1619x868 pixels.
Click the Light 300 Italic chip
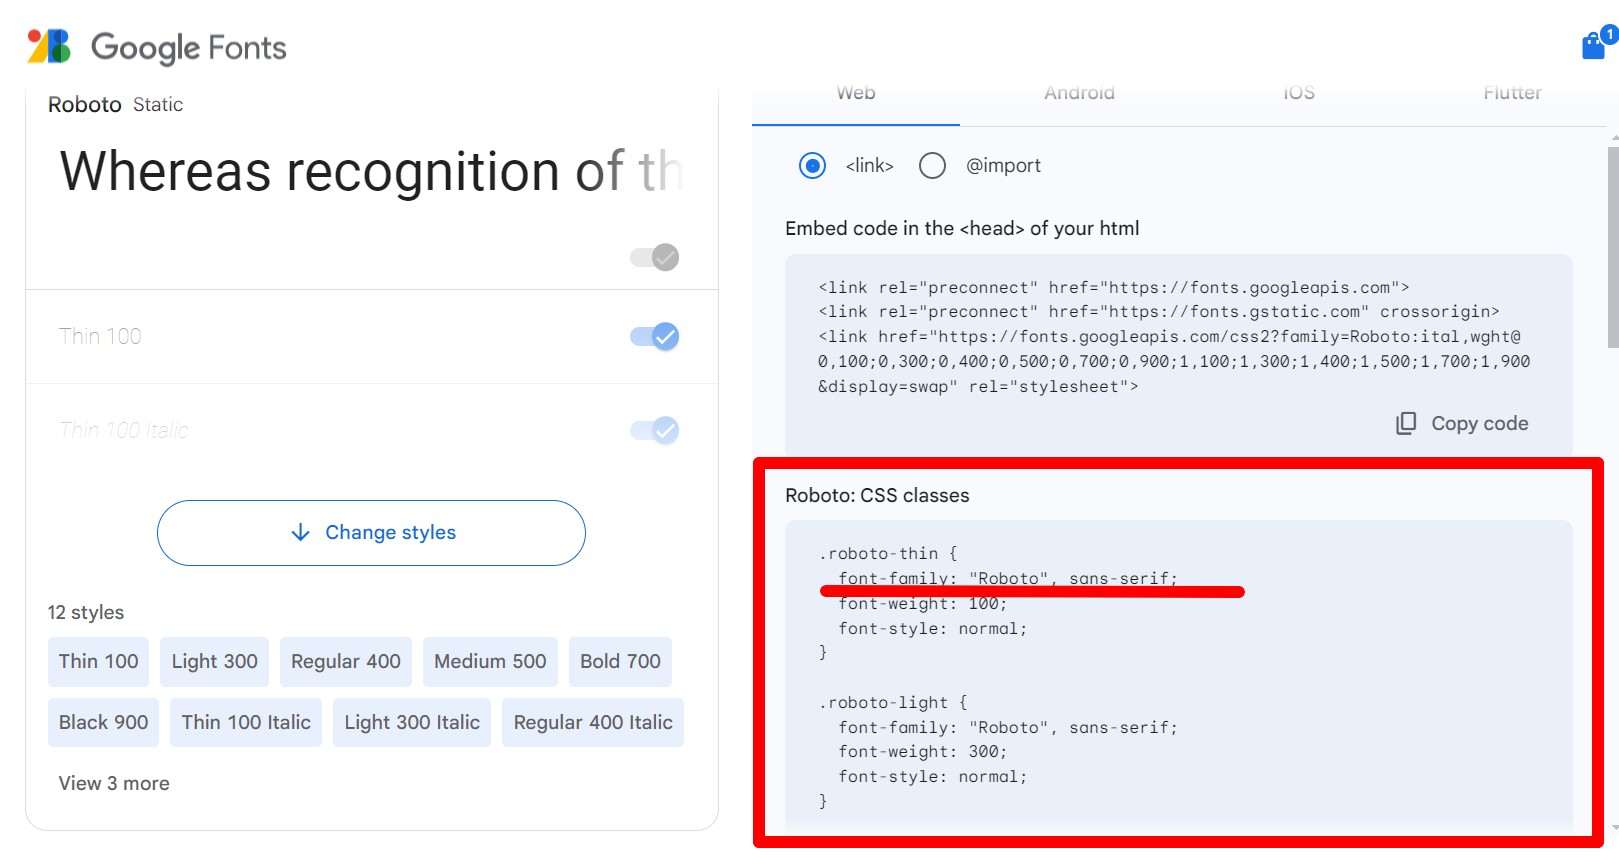coord(412,723)
